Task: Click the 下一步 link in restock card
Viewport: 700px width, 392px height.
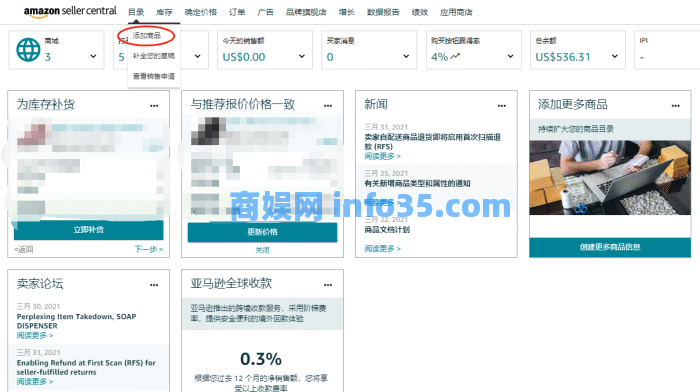Action: tap(149, 249)
